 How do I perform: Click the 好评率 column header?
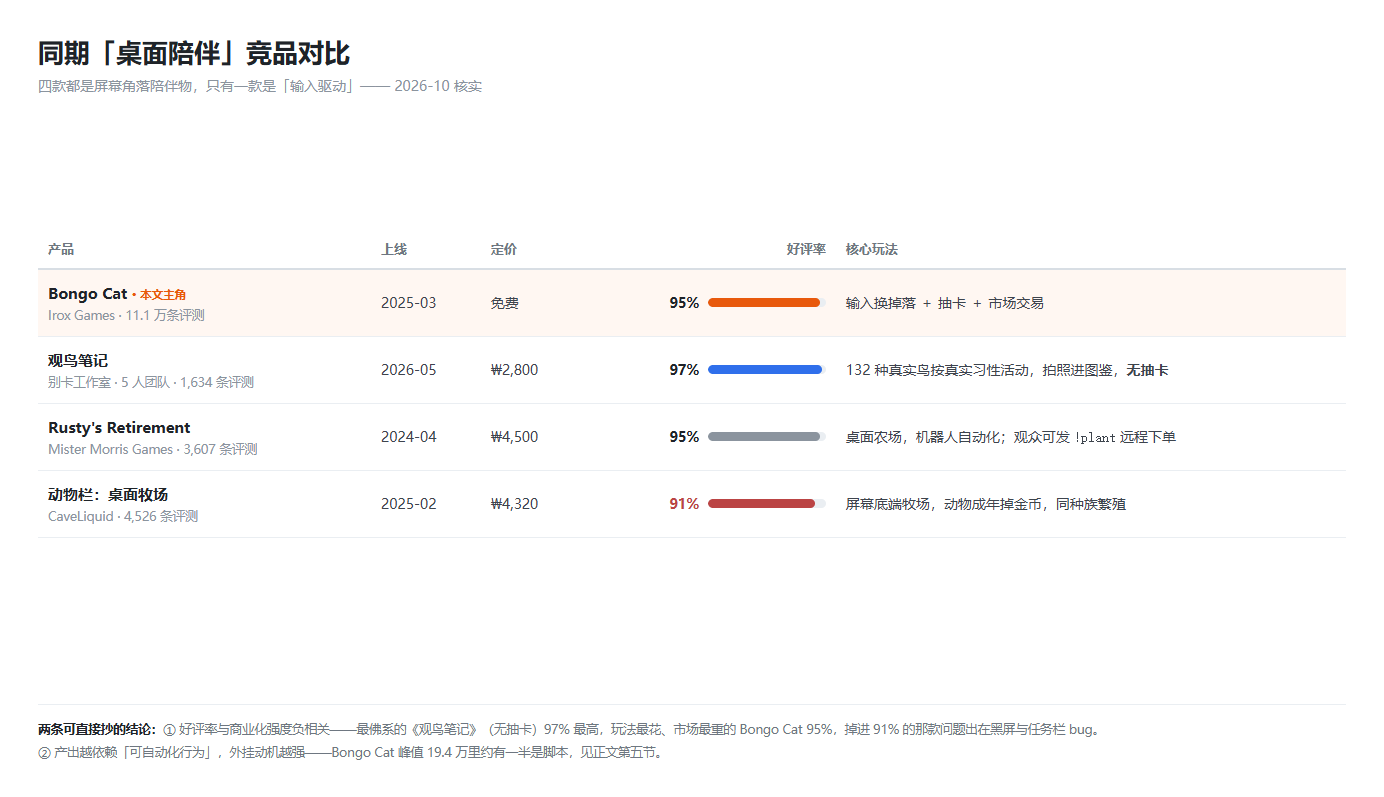click(806, 249)
